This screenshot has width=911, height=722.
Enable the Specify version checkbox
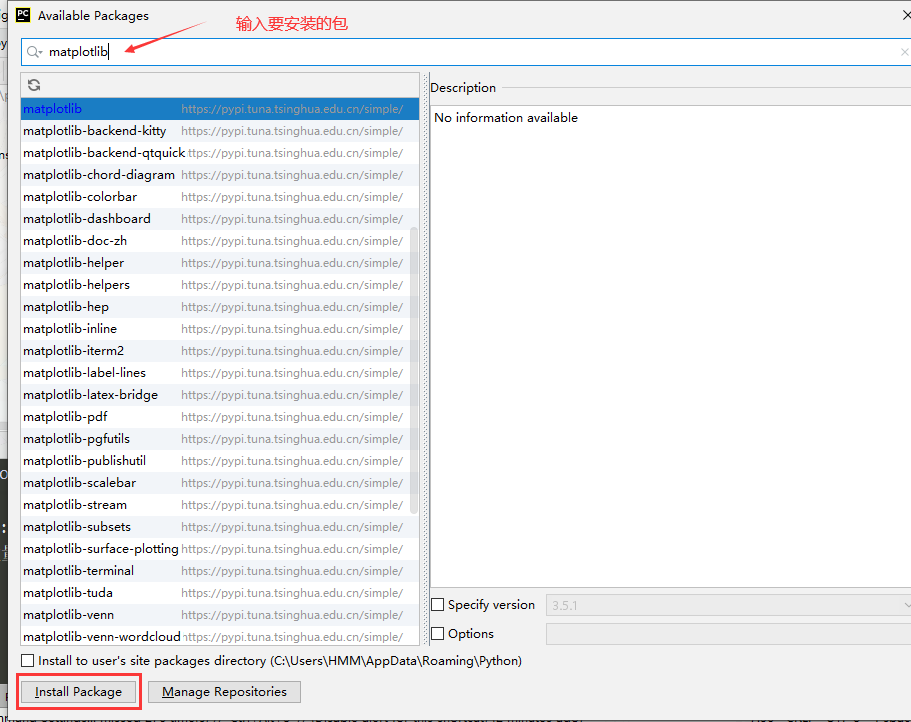(437, 605)
